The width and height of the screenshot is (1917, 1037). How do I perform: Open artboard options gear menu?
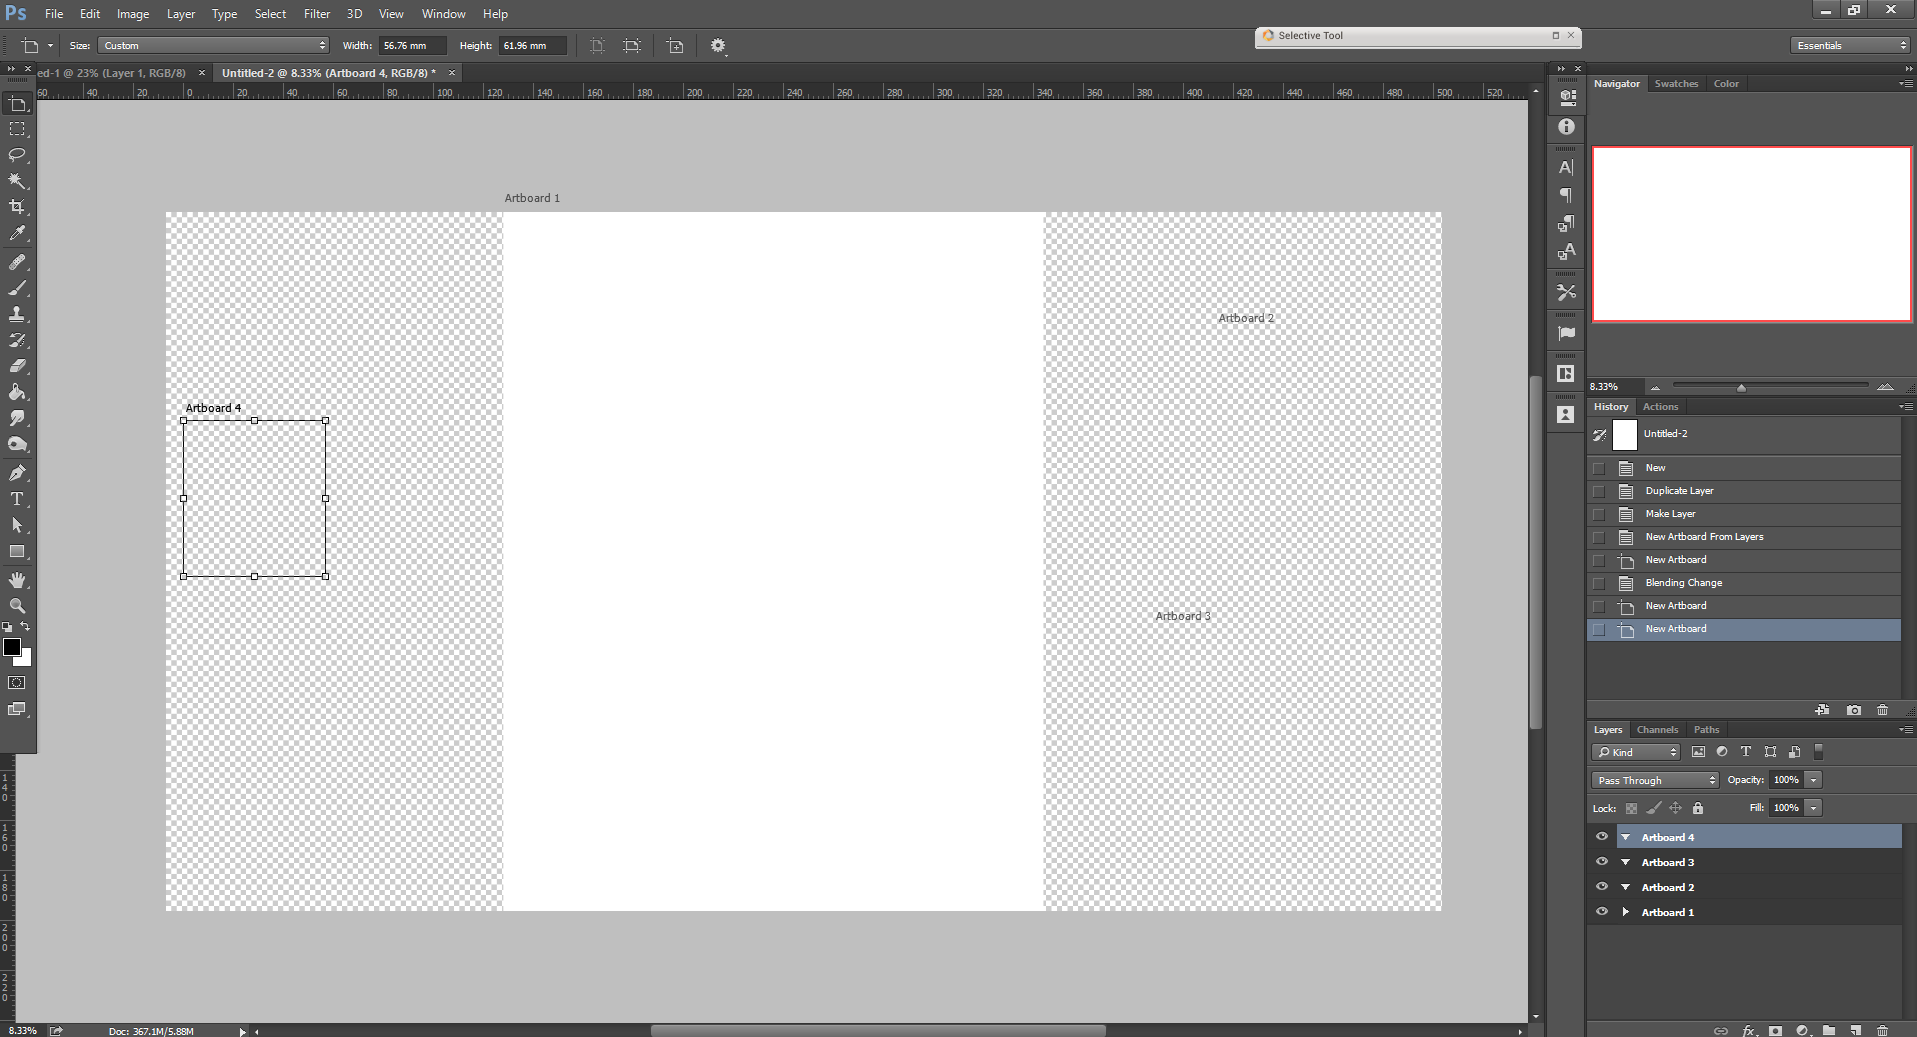point(718,46)
